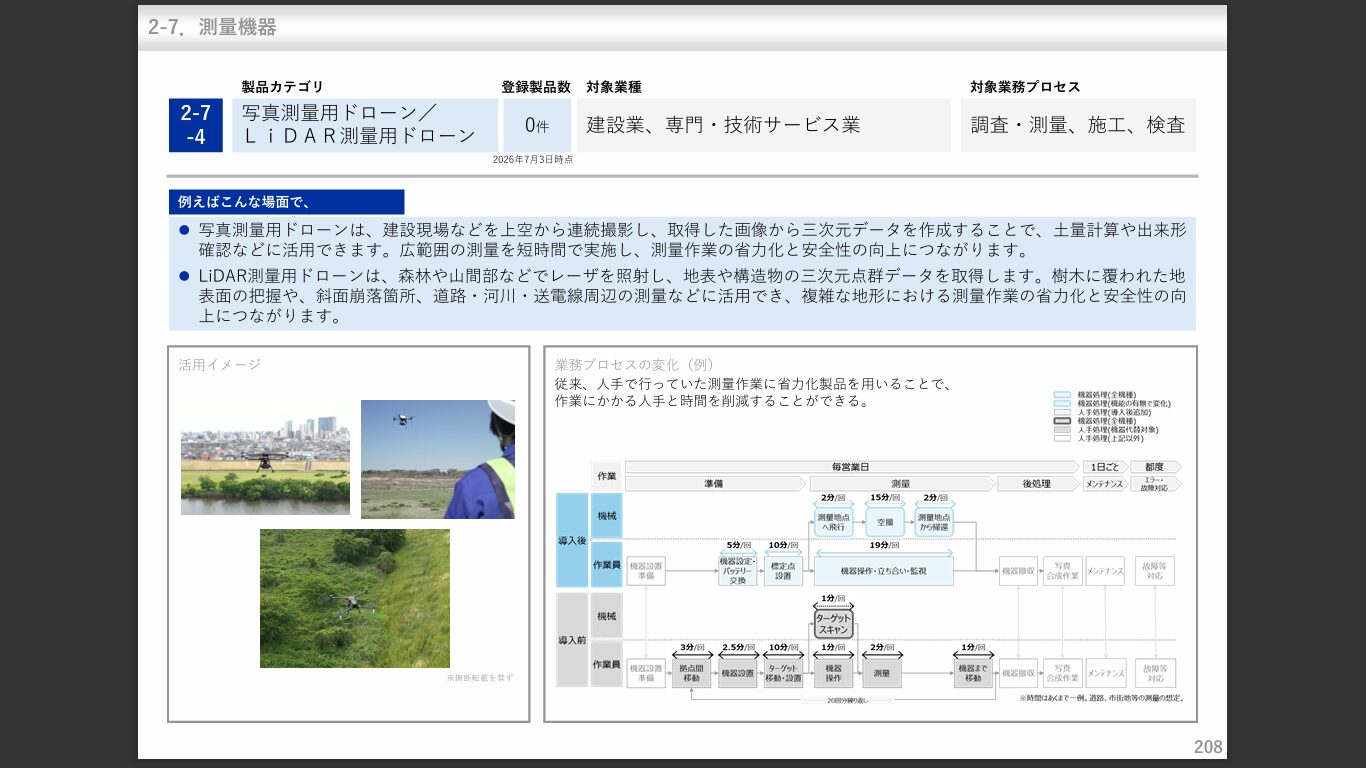Click the description starting "従来、人手で行っていた"
Image resolution: width=1366 pixels, height=768 pixels.
point(752,392)
